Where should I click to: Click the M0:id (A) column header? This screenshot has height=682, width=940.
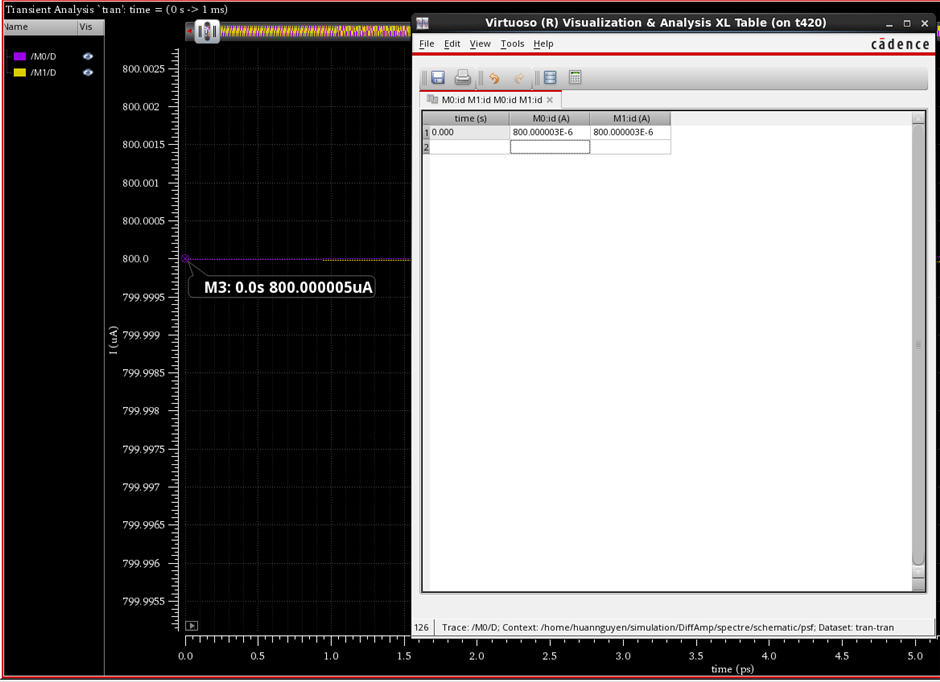click(x=550, y=119)
